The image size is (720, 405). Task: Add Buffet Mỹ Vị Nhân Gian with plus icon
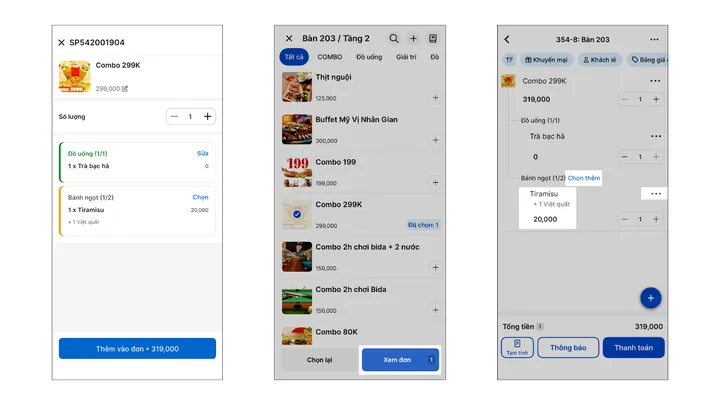tap(435, 140)
